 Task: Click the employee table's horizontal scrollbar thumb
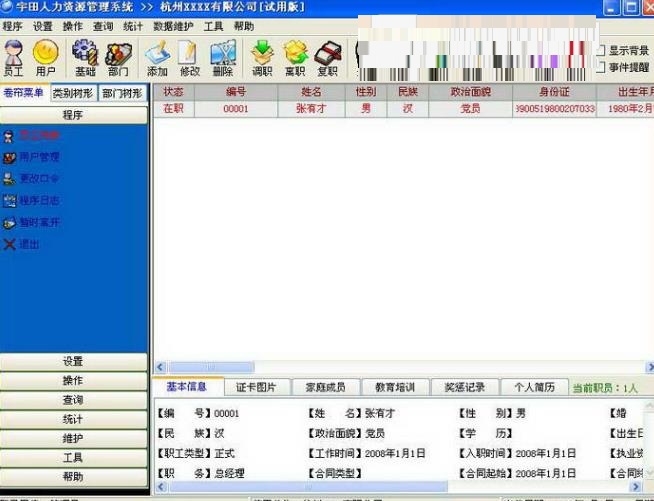pyautogui.click(x=211, y=367)
